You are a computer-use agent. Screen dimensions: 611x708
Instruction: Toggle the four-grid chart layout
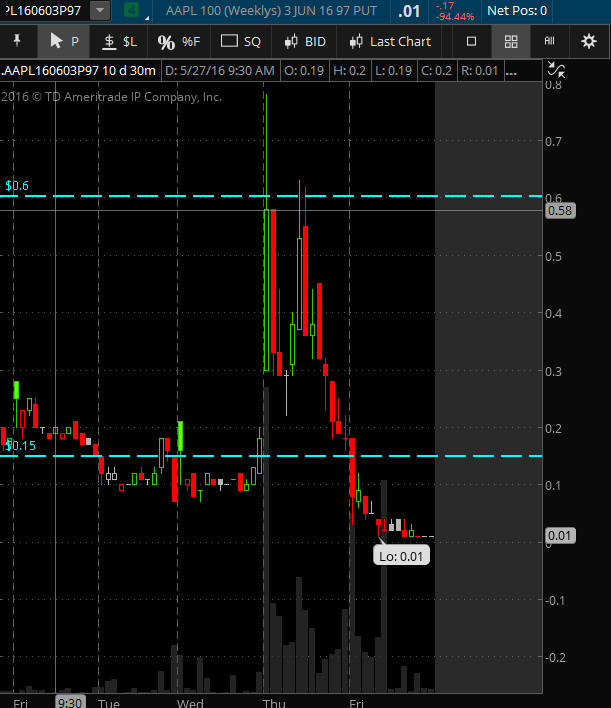(x=511, y=42)
